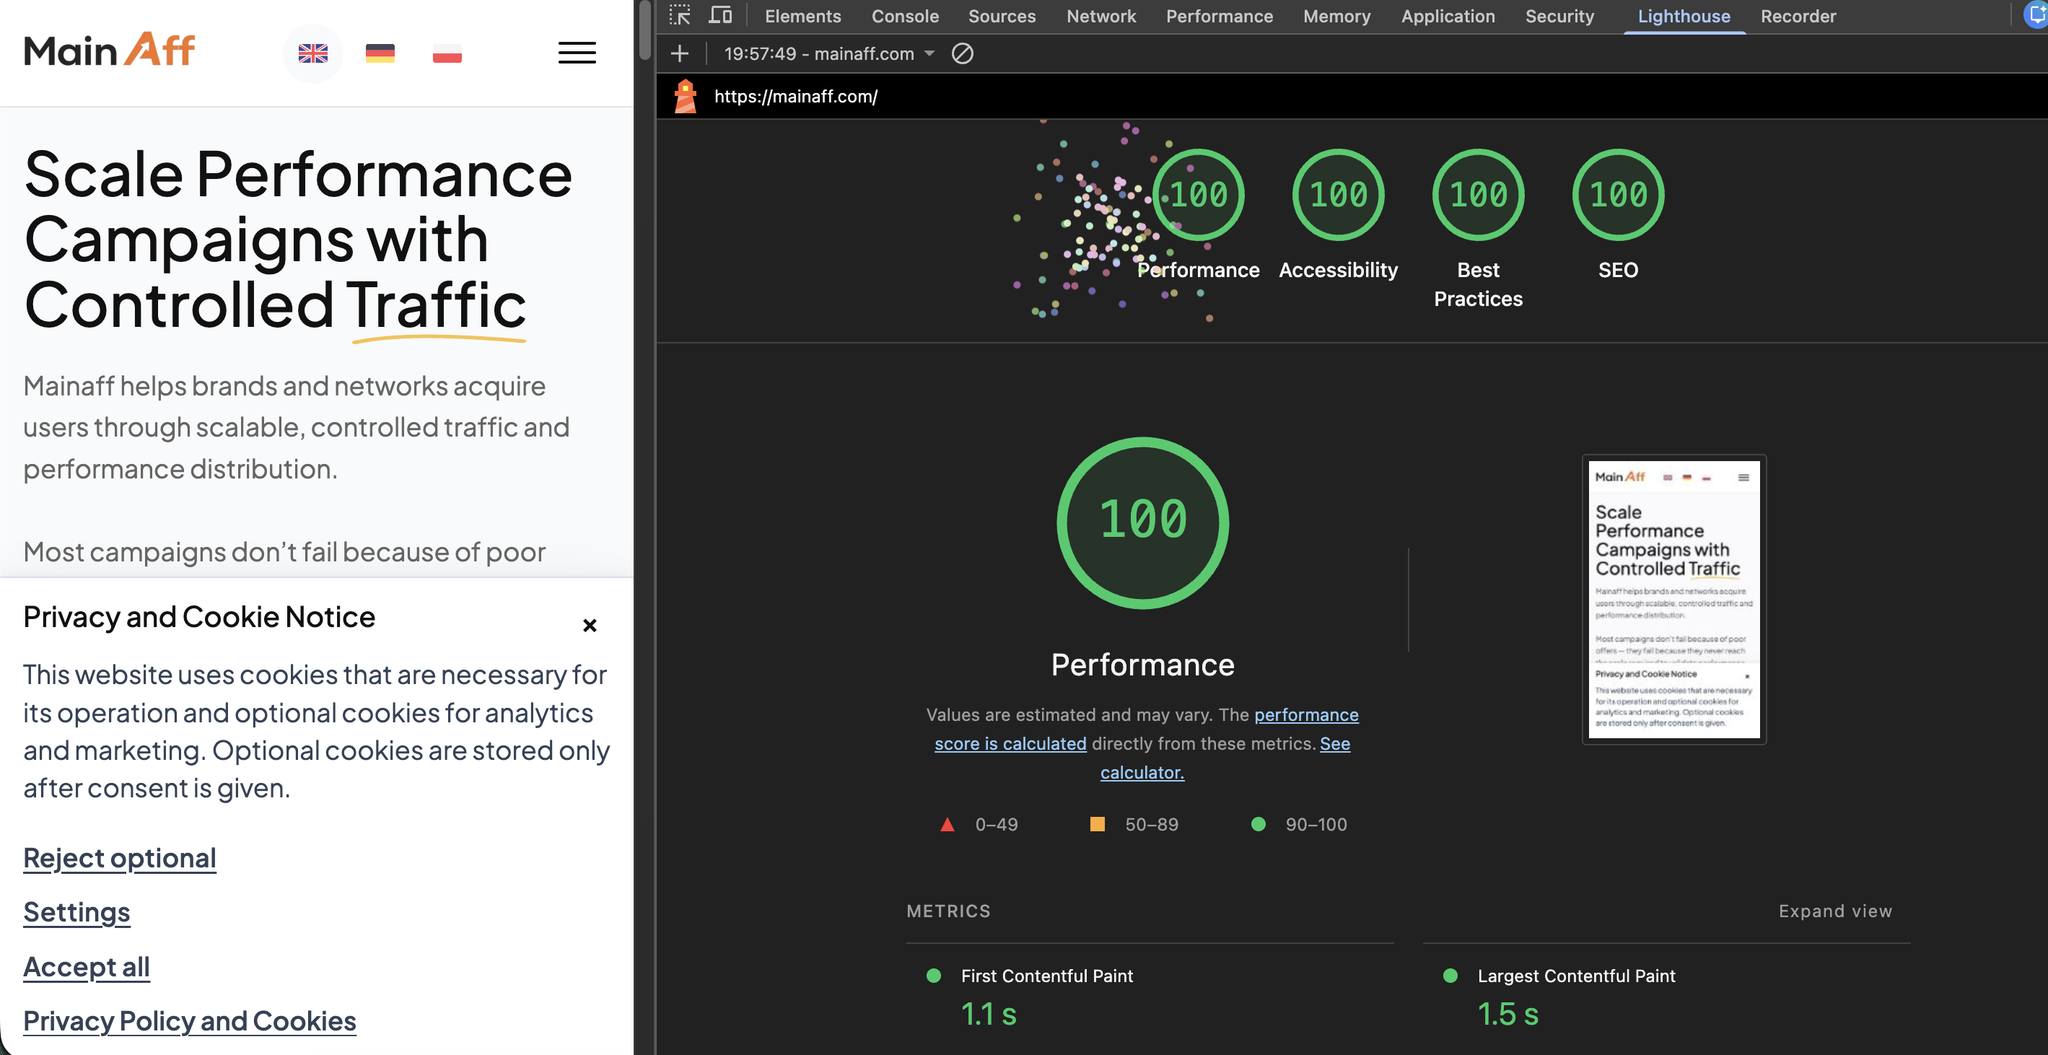Viewport: 2048px width, 1055px height.
Task: Open Privacy Policy and Cookies link
Action: (190, 1021)
